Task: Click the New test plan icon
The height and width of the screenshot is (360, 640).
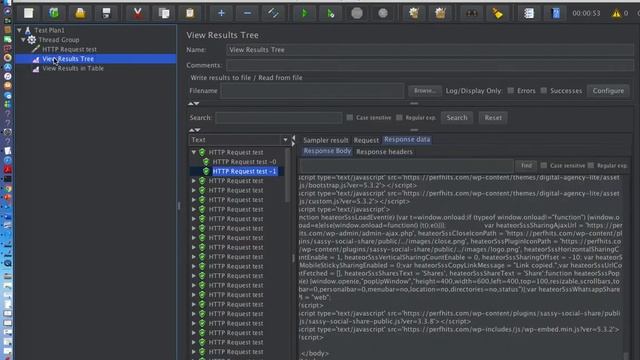Action: (x=28, y=13)
